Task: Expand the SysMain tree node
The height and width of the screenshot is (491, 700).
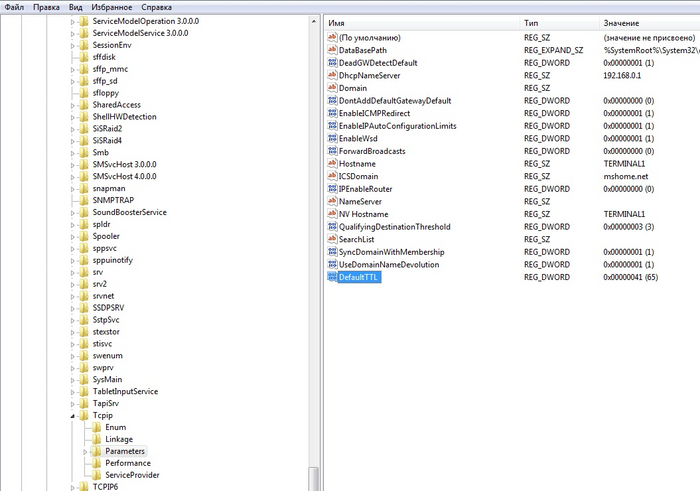Action: click(x=72, y=380)
